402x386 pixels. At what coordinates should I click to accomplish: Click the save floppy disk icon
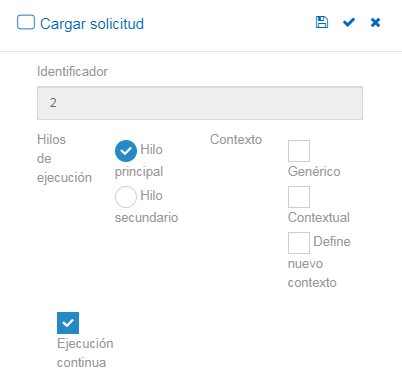[322, 22]
